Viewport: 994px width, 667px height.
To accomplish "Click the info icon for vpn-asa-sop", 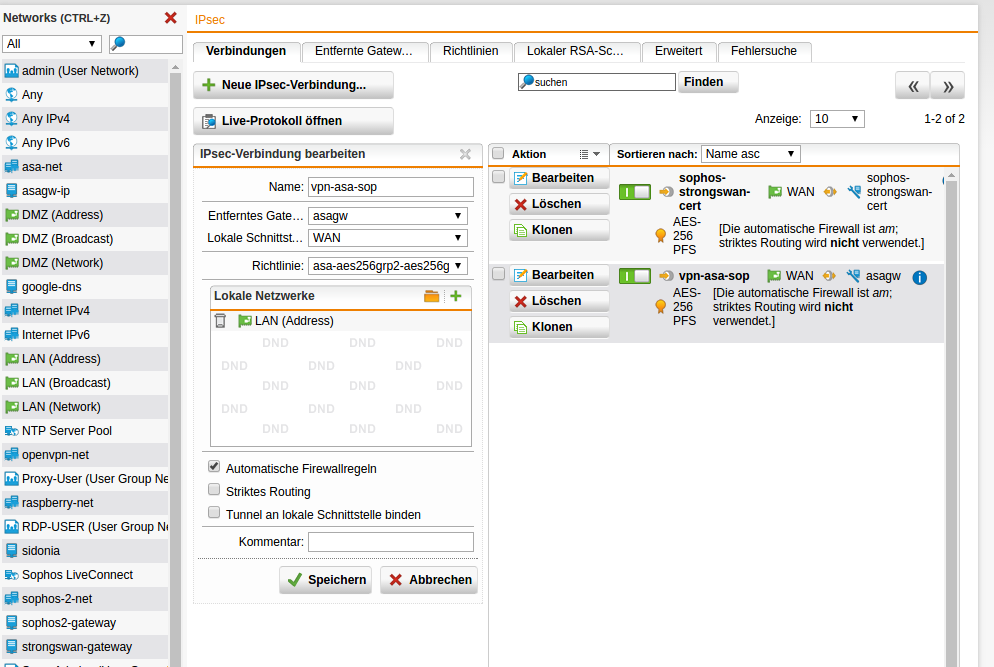I will point(920,277).
